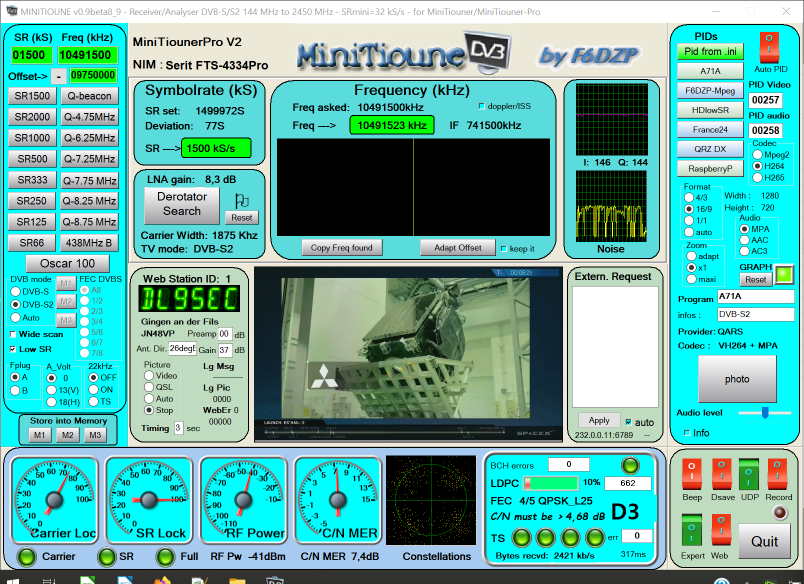Click the MiniTioune DVB logo
Image resolution: width=804 pixels, height=584 pixels.
[x=404, y=54]
